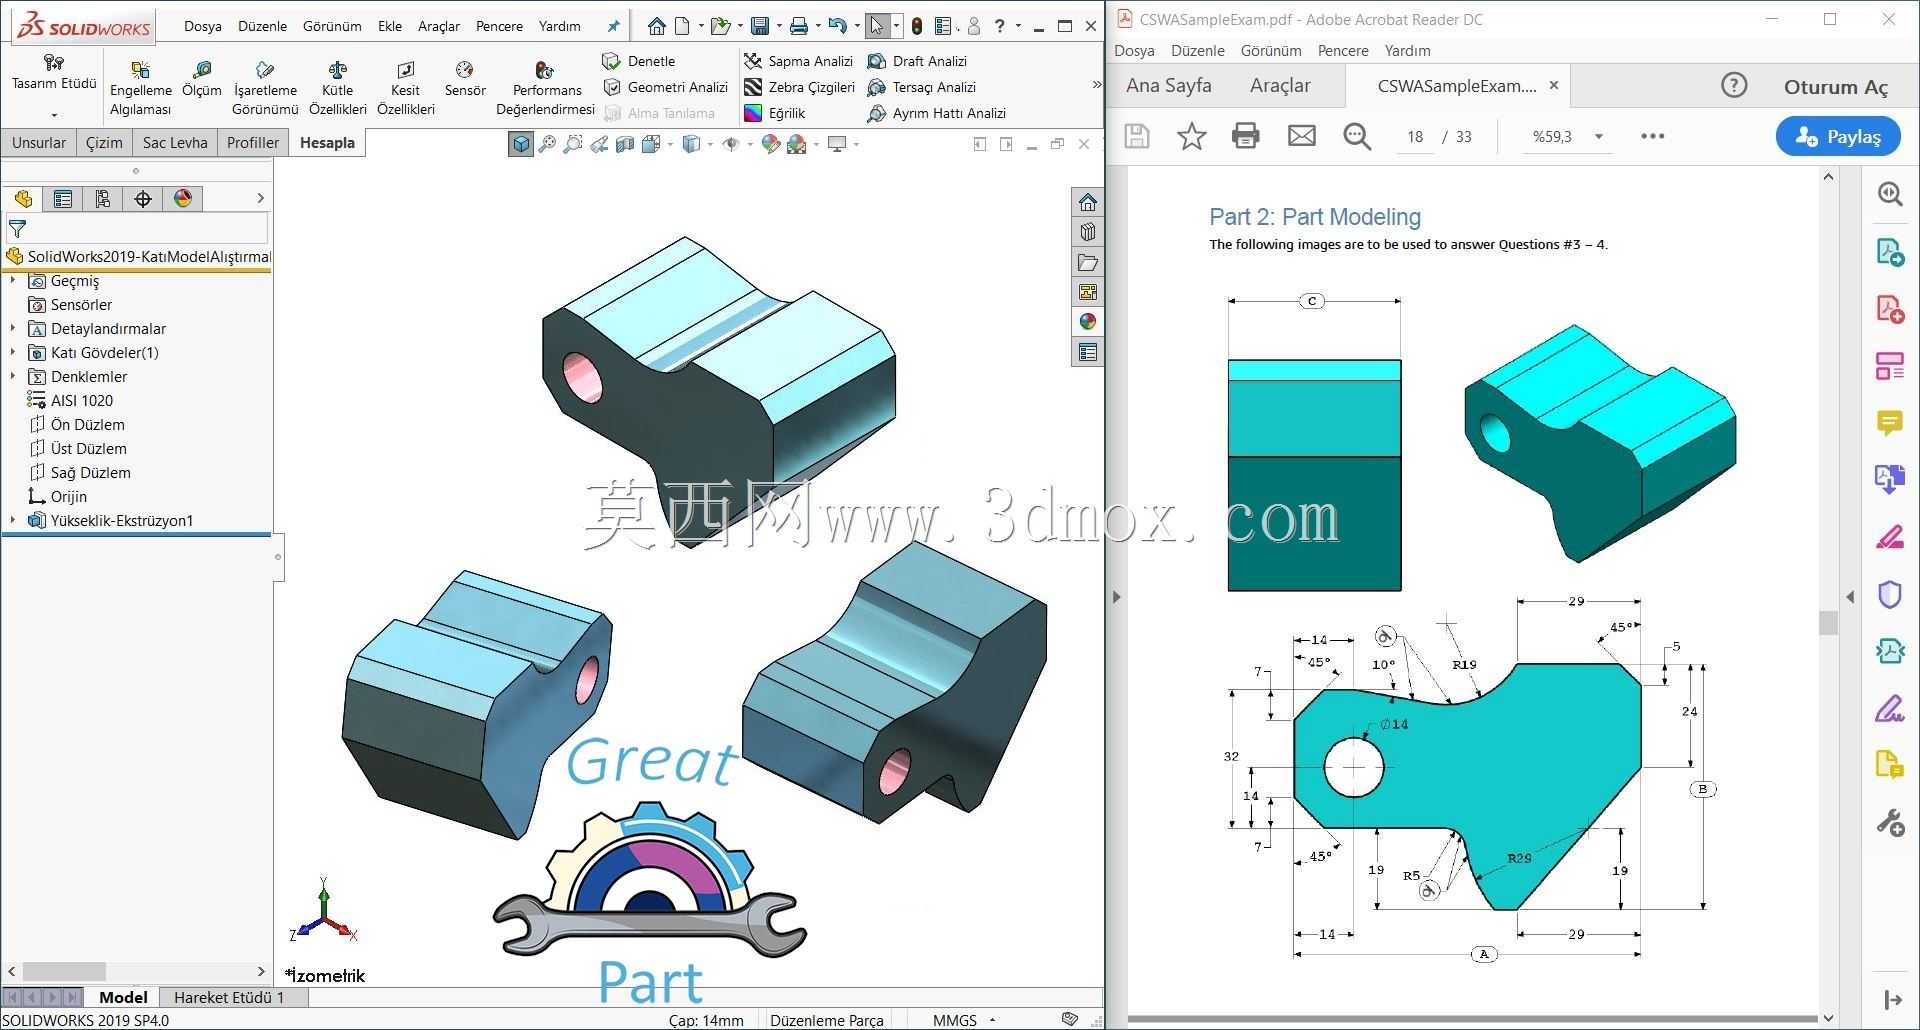1920x1030 pixels.
Task: Expand the Yükseklik-Ekstrüzyon1 feature
Action: (13, 520)
